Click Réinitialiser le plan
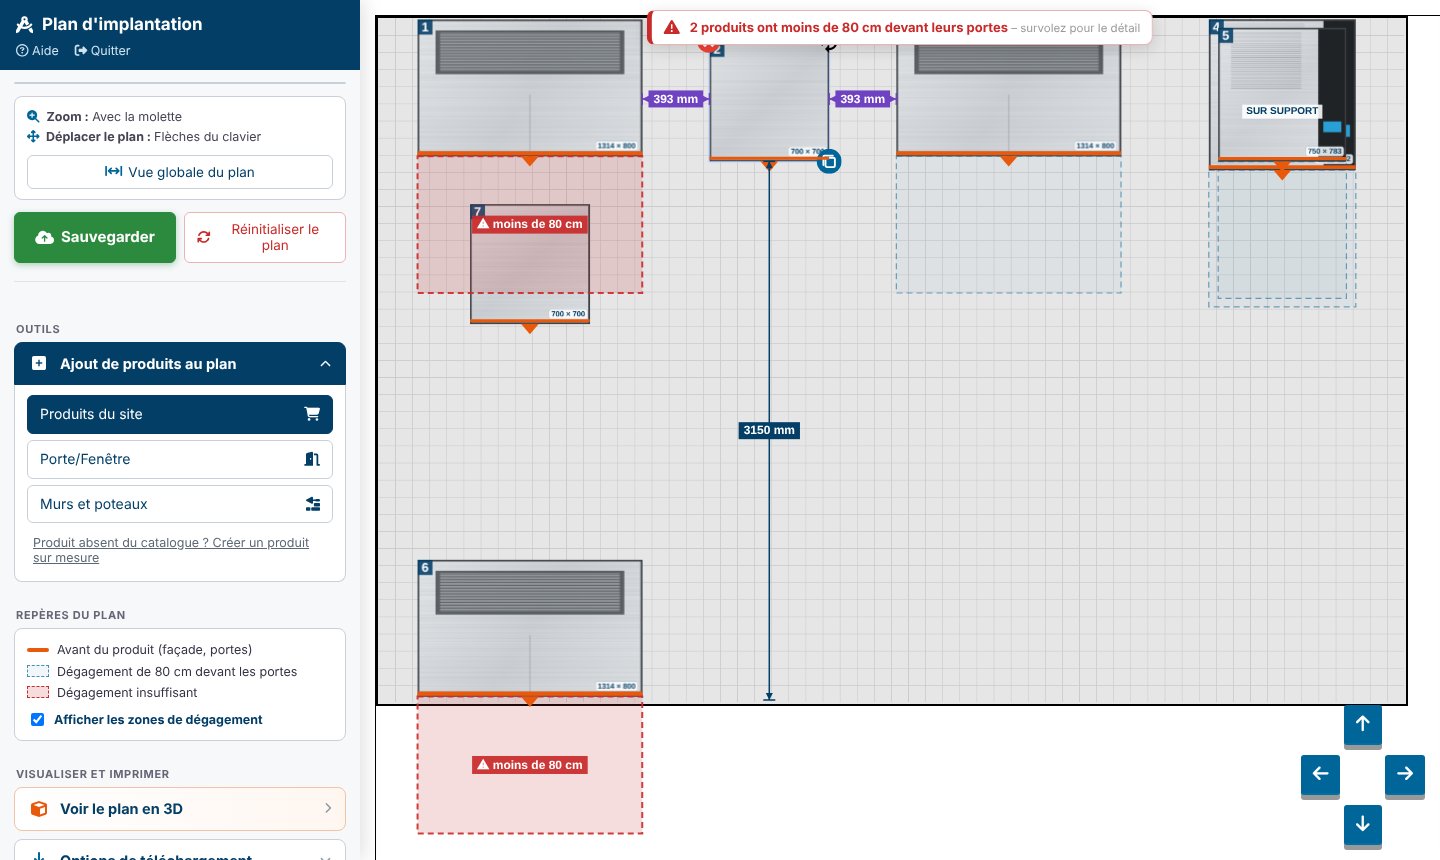 click(x=265, y=237)
